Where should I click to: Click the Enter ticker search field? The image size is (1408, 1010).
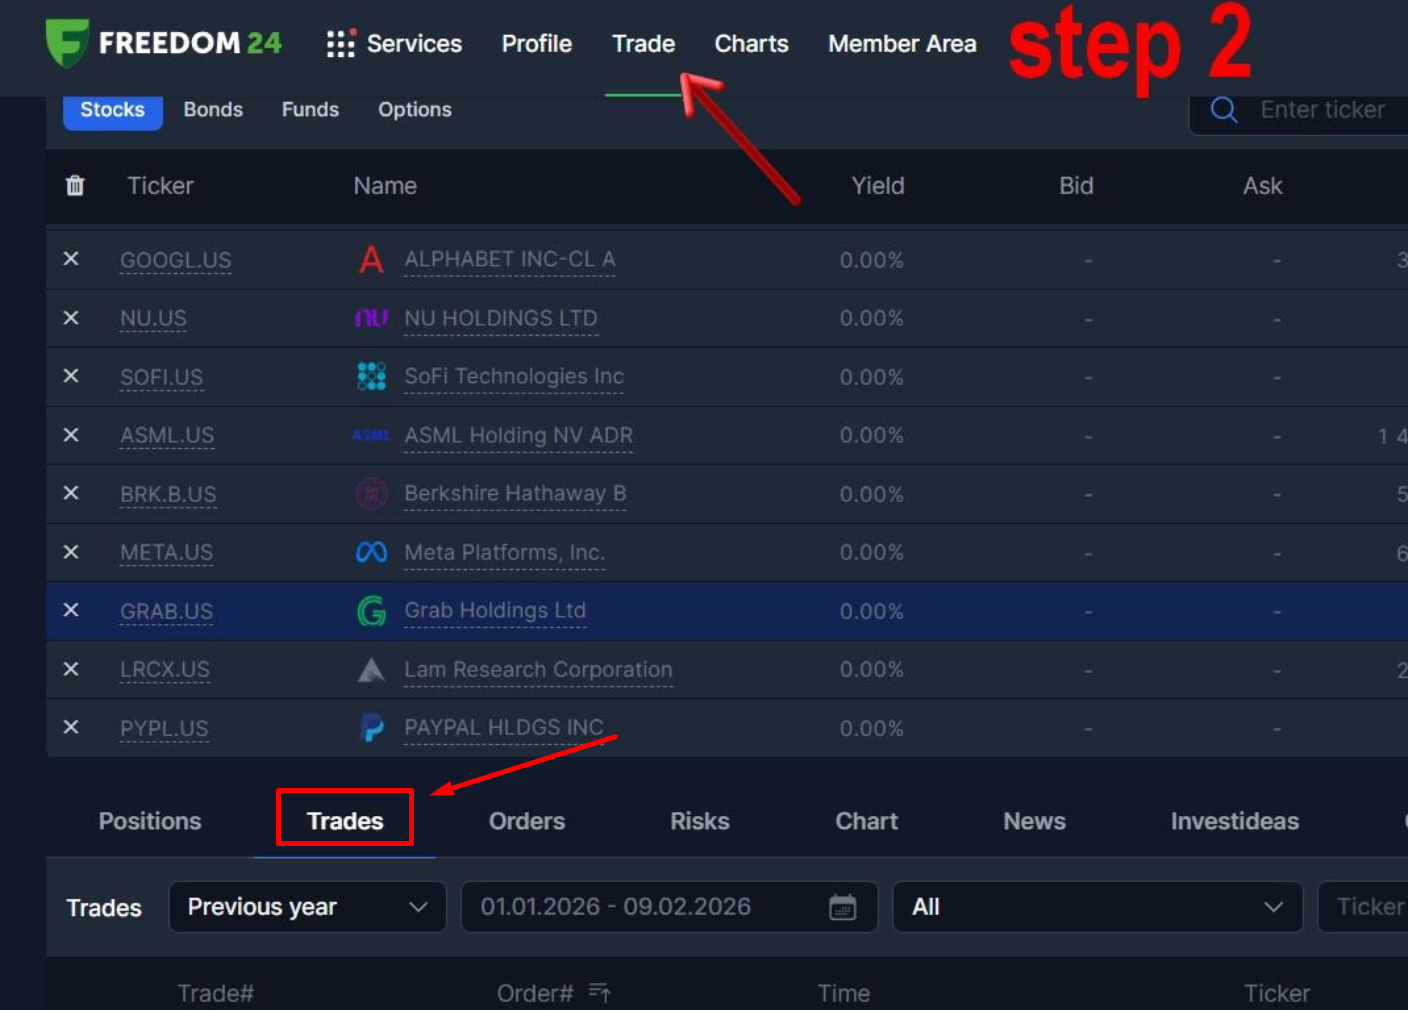tap(1322, 110)
